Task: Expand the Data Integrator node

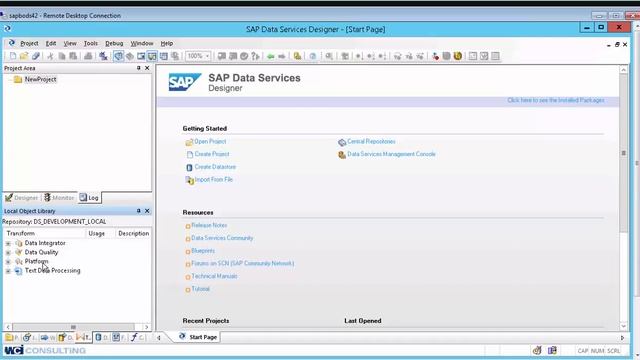Action: tap(8, 243)
